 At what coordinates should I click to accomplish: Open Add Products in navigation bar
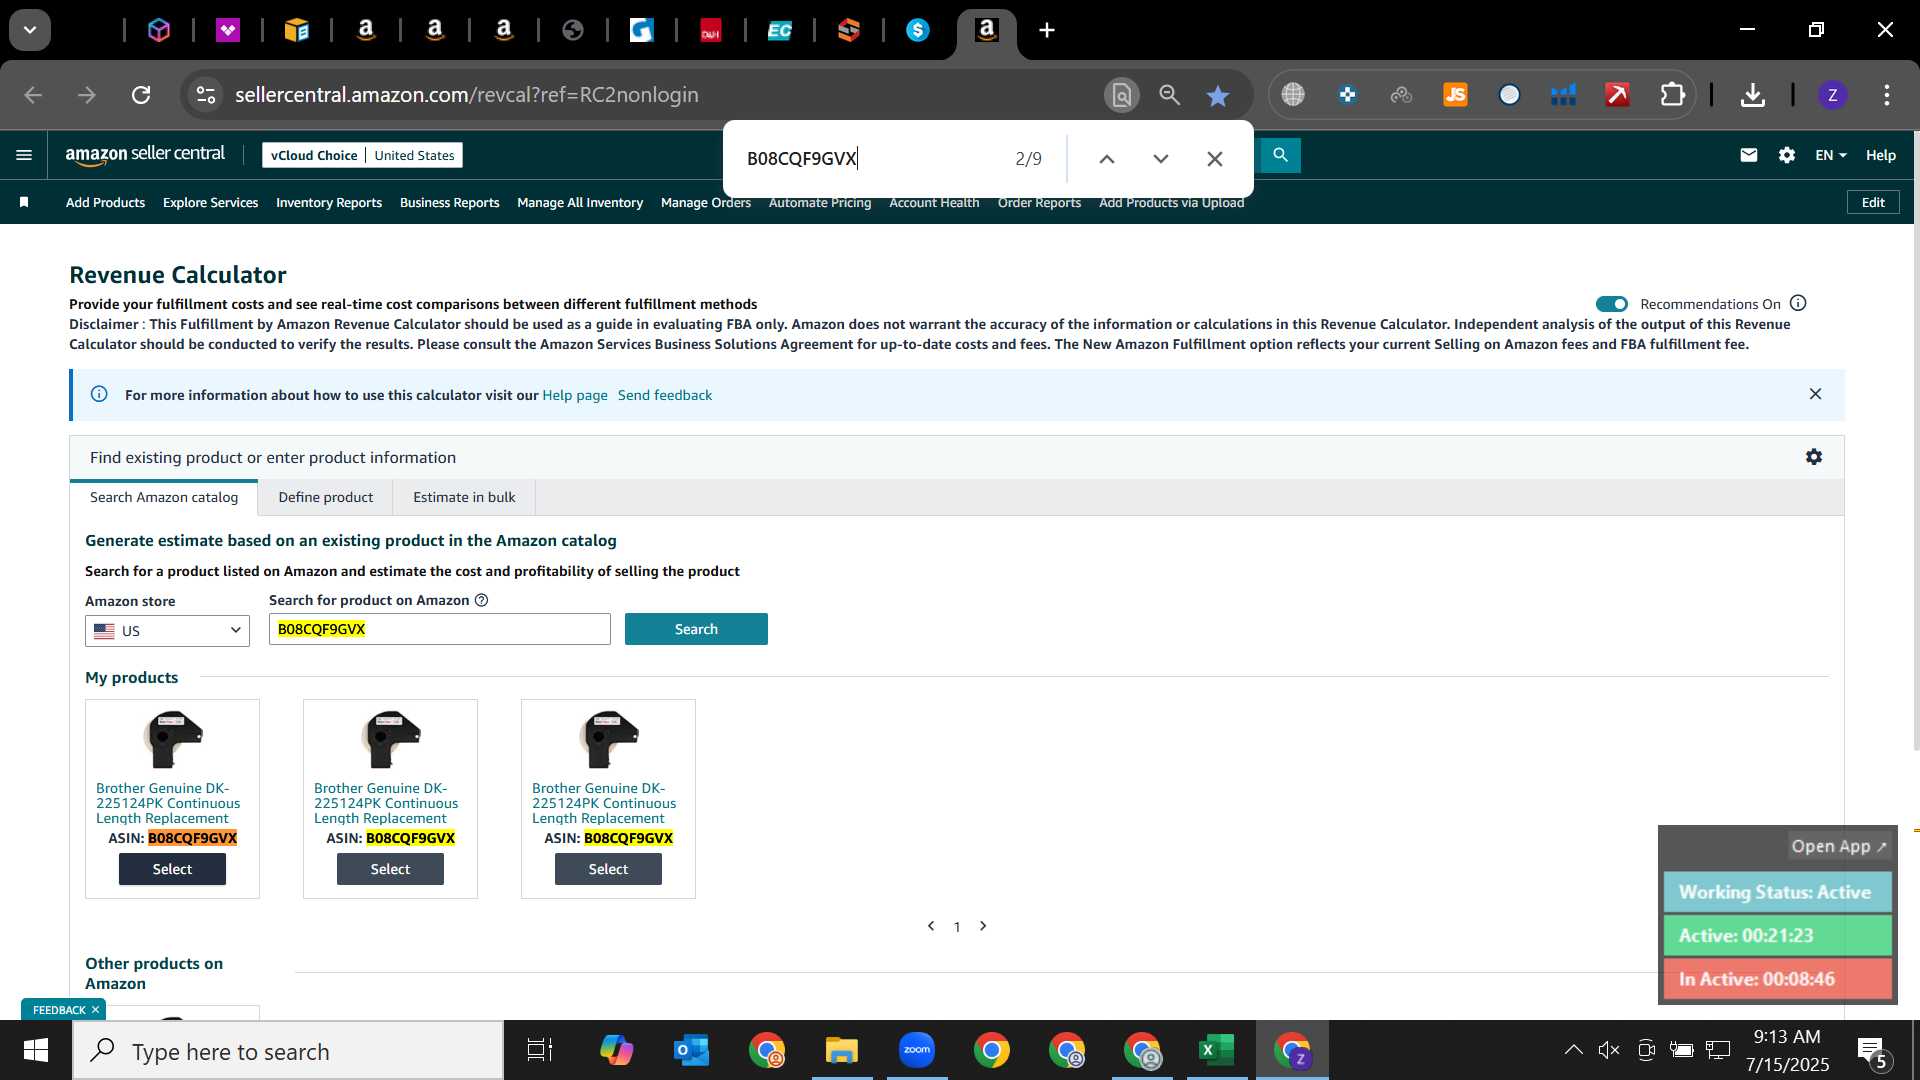[105, 202]
